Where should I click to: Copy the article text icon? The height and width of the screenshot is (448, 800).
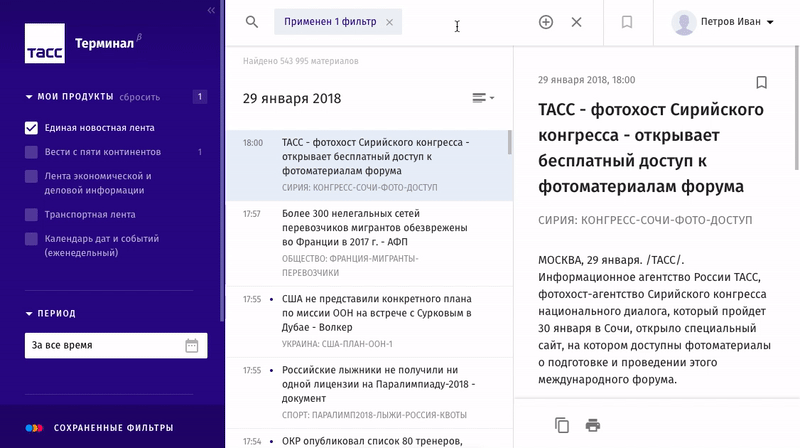click(x=562, y=425)
